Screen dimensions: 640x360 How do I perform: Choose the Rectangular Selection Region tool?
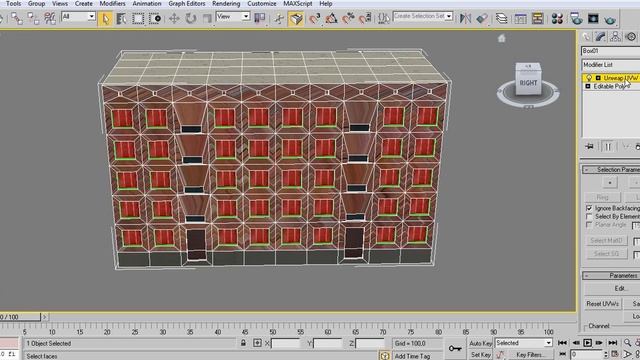tap(138, 18)
